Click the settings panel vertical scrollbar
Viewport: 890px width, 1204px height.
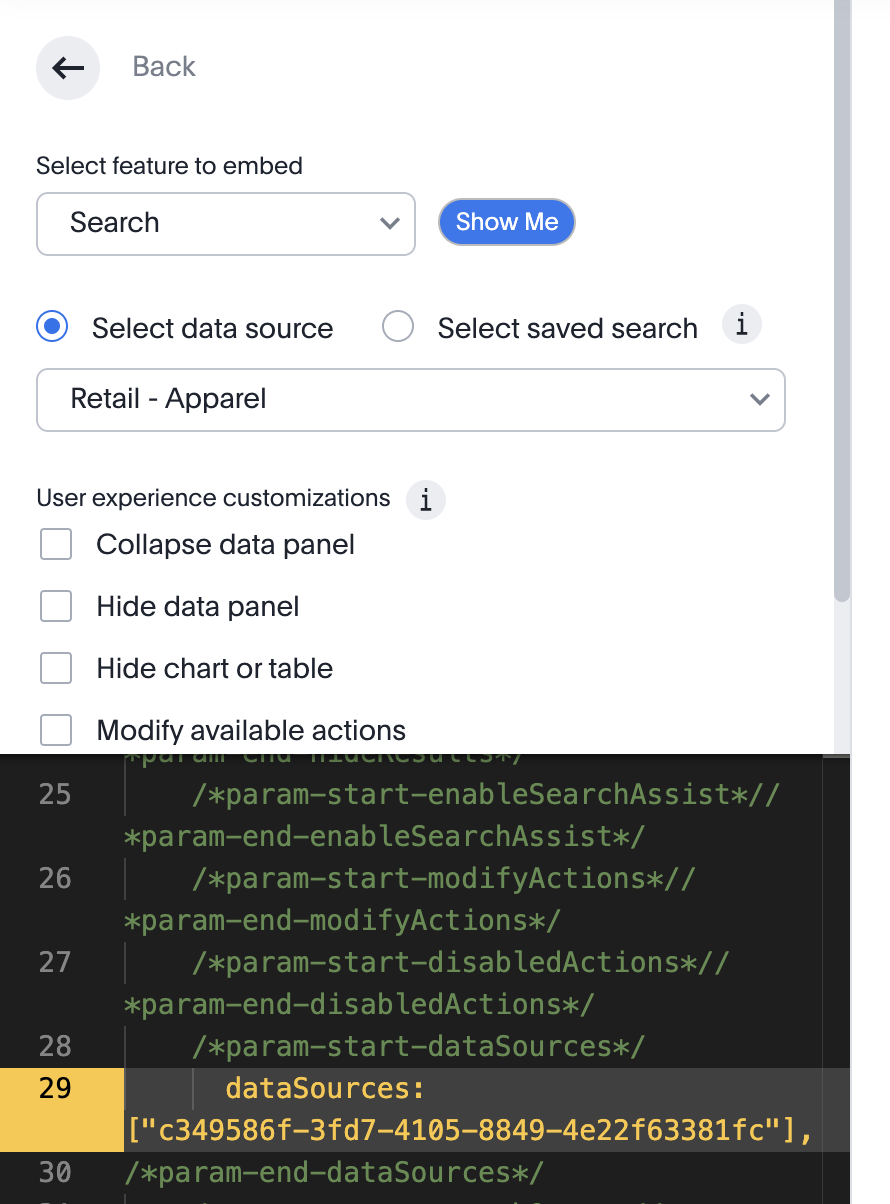coord(842,300)
